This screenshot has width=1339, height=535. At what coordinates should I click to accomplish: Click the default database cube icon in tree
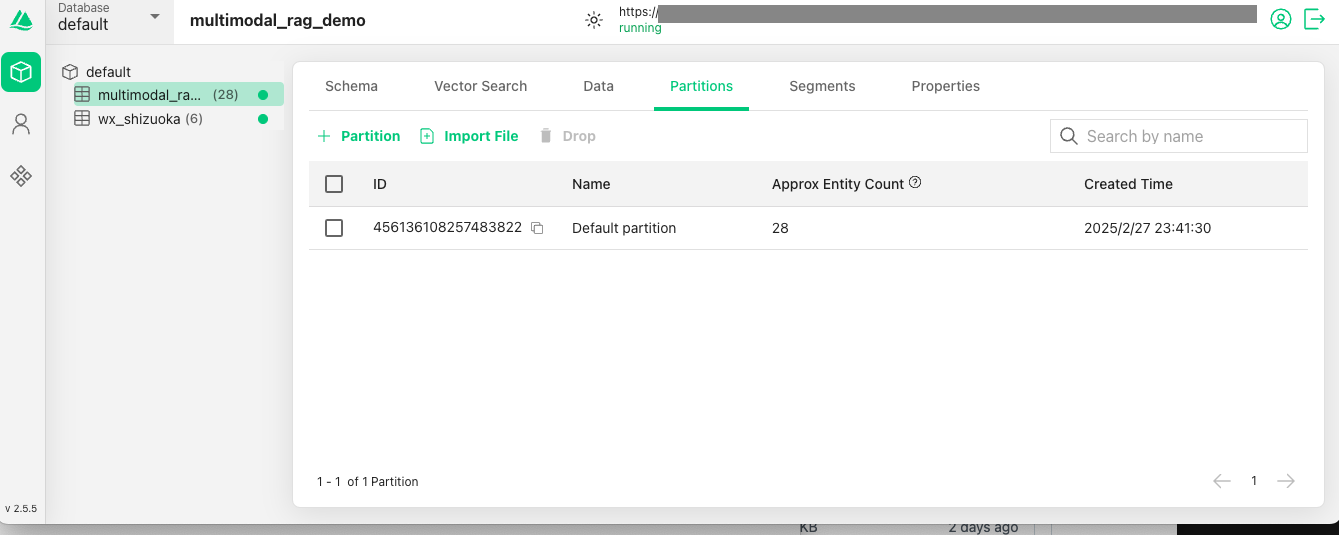click(70, 72)
